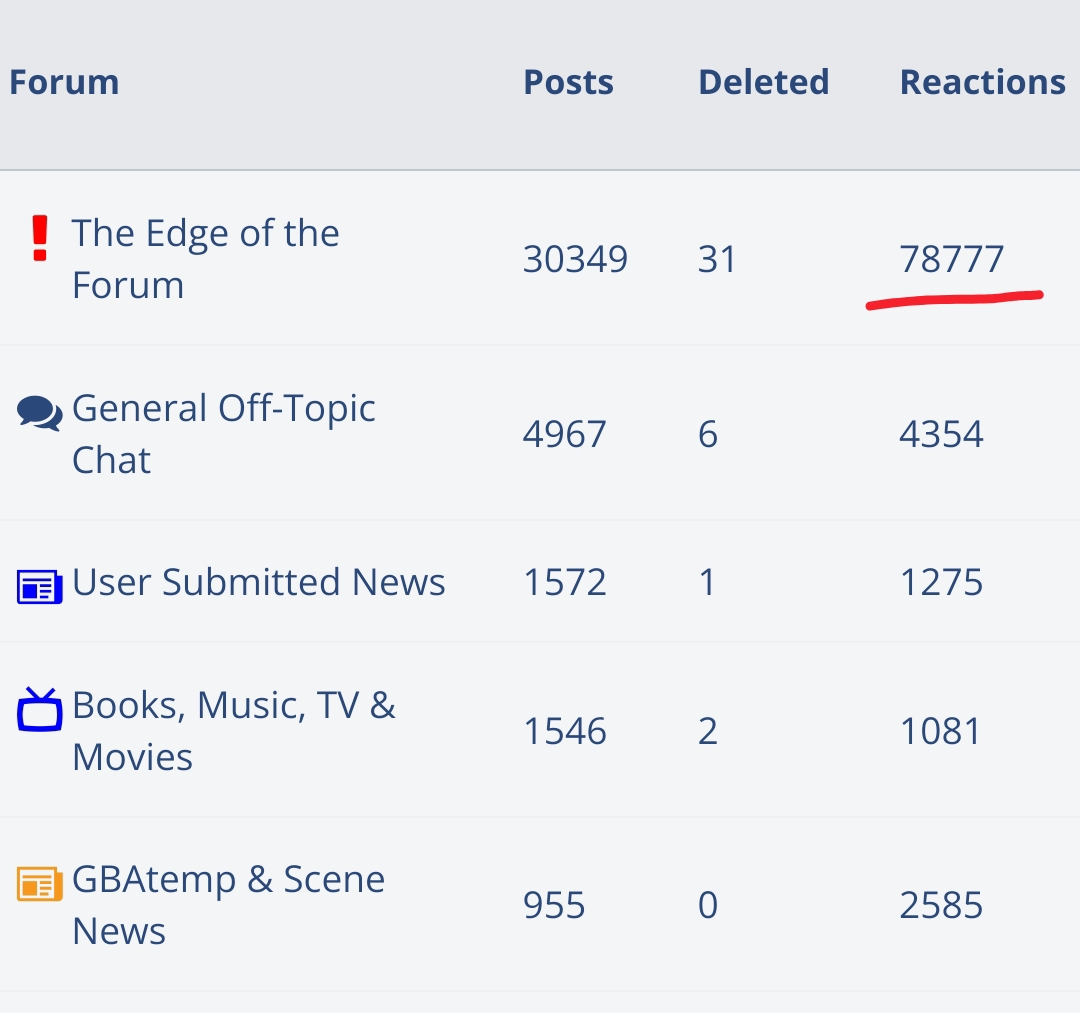Open General Off-Topic Chat forum
The width and height of the screenshot is (1080, 1013).
coord(223,434)
